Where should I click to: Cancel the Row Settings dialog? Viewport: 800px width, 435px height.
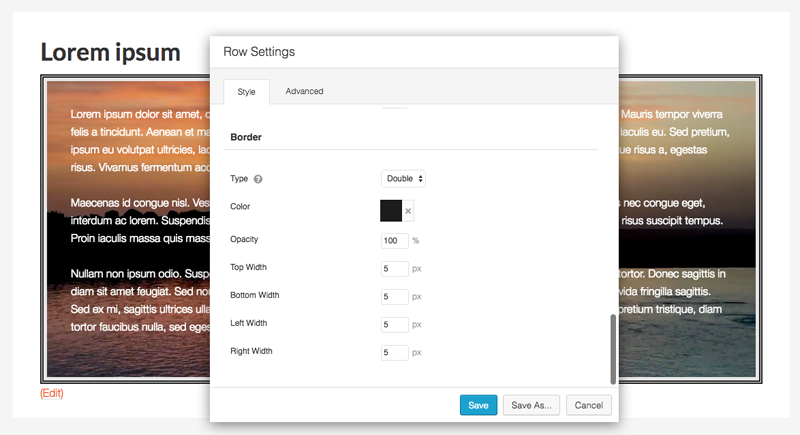pyautogui.click(x=588, y=405)
